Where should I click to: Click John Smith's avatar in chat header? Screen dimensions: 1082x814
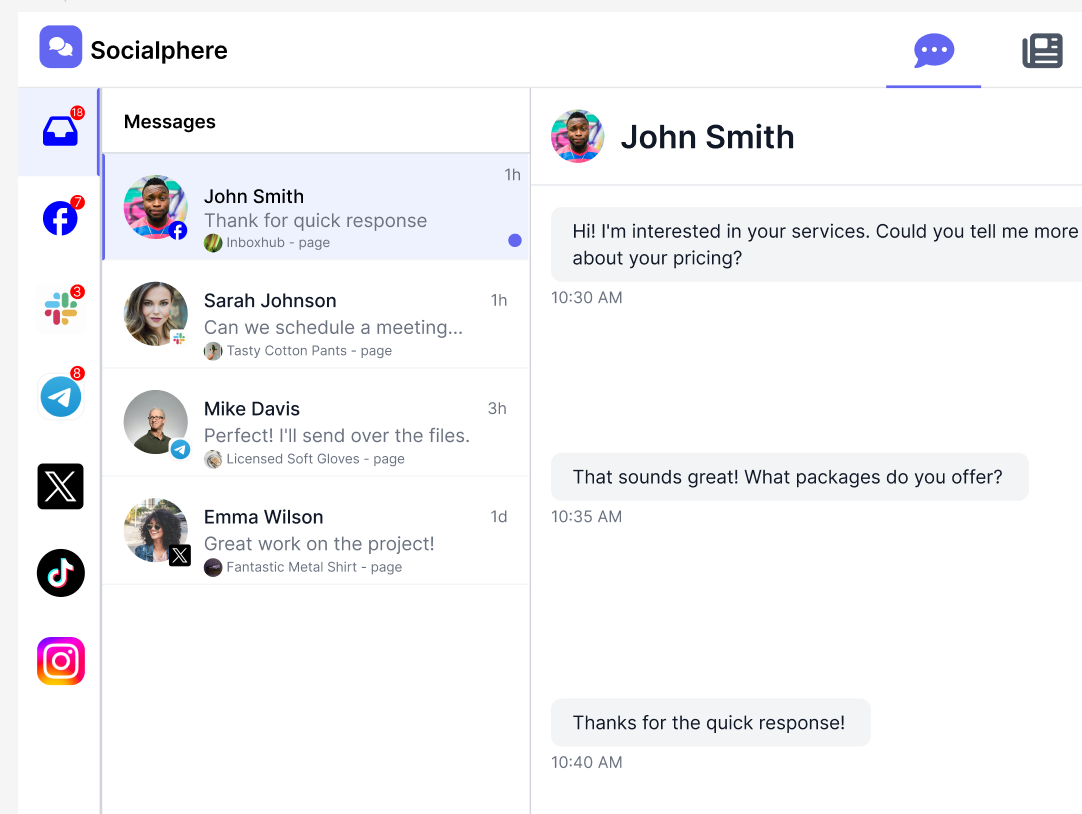tap(578, 137)
